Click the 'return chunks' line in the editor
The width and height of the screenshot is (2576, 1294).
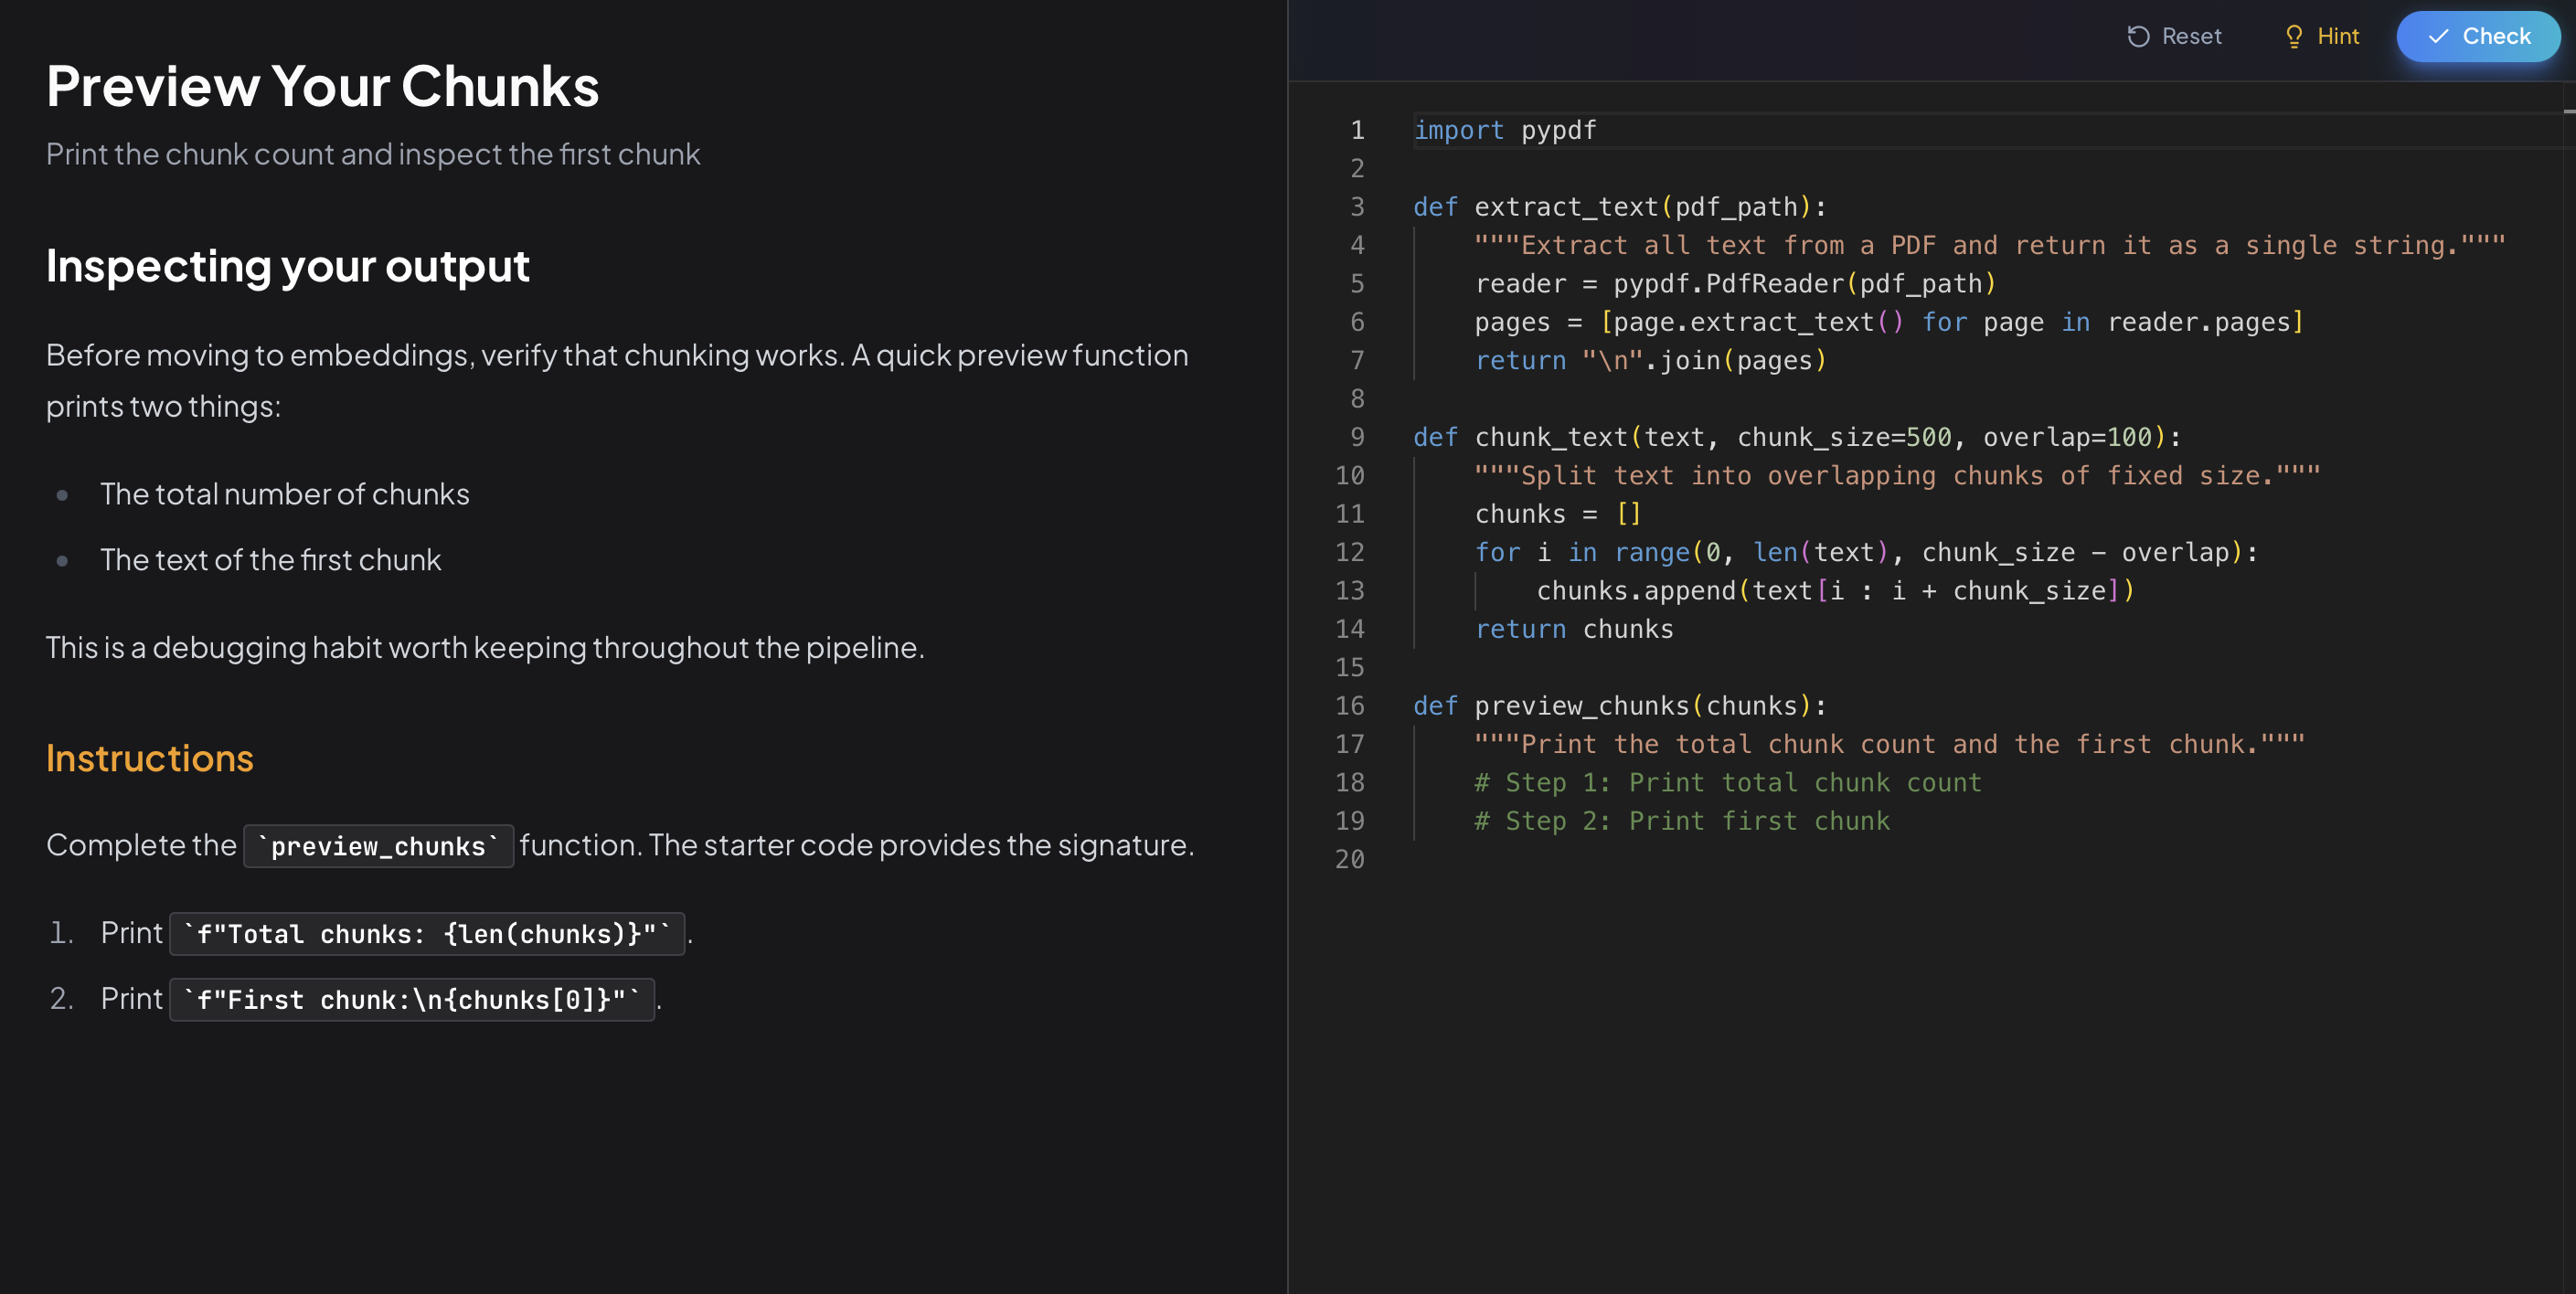point(1574,630)
